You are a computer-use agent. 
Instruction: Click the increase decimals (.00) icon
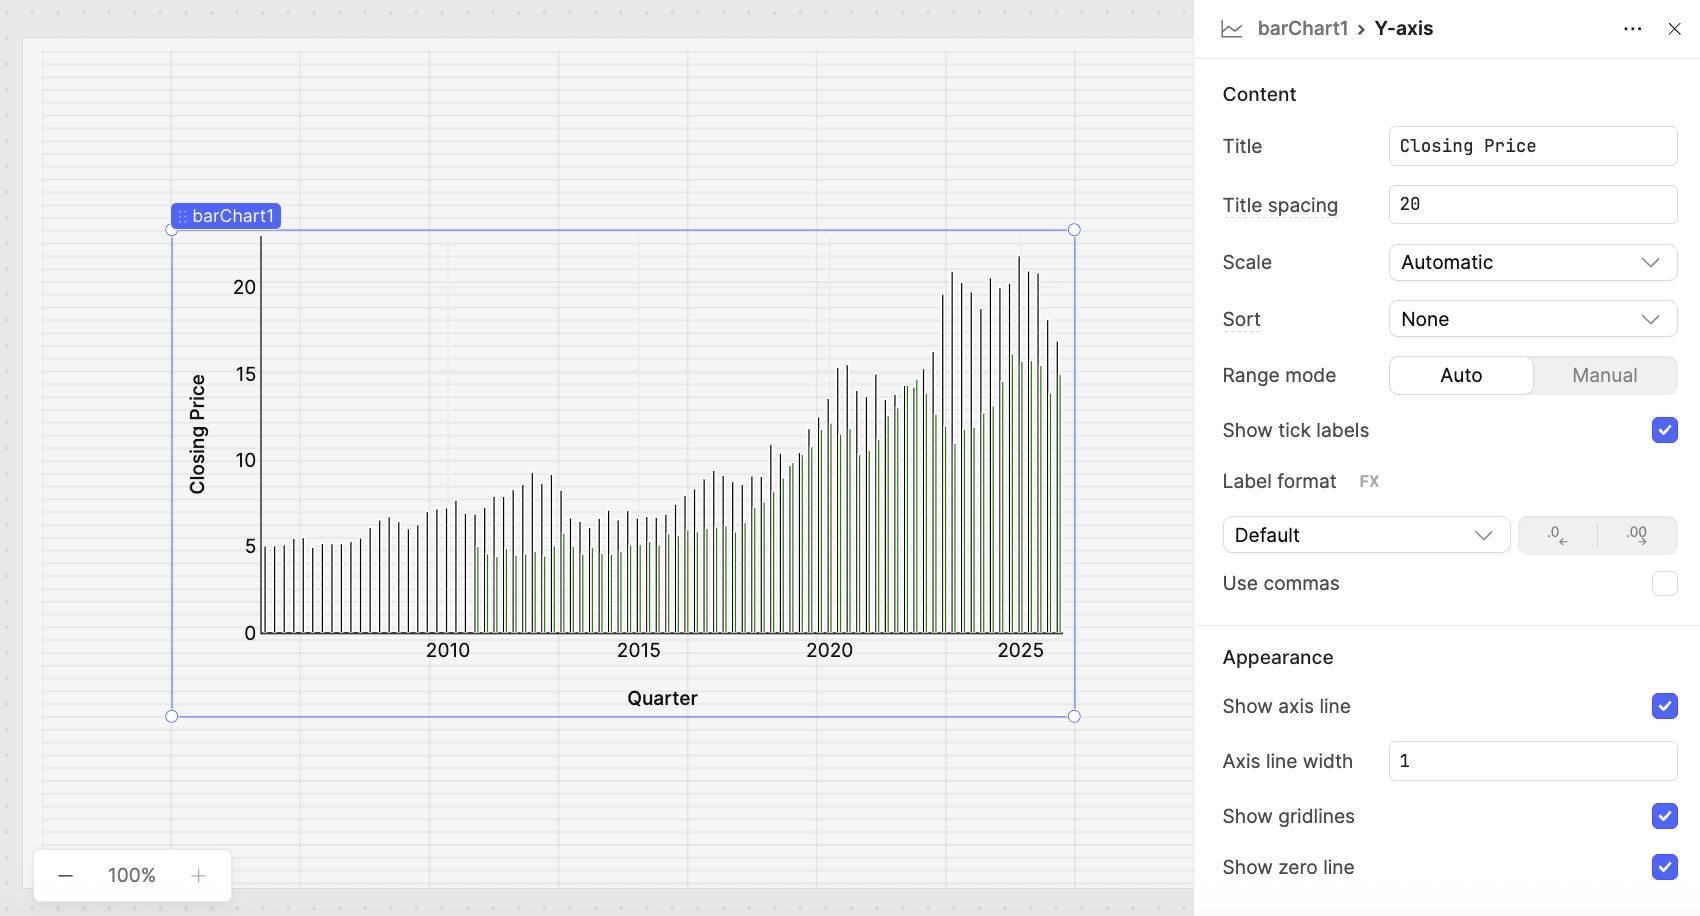(x=1636, y=535)
